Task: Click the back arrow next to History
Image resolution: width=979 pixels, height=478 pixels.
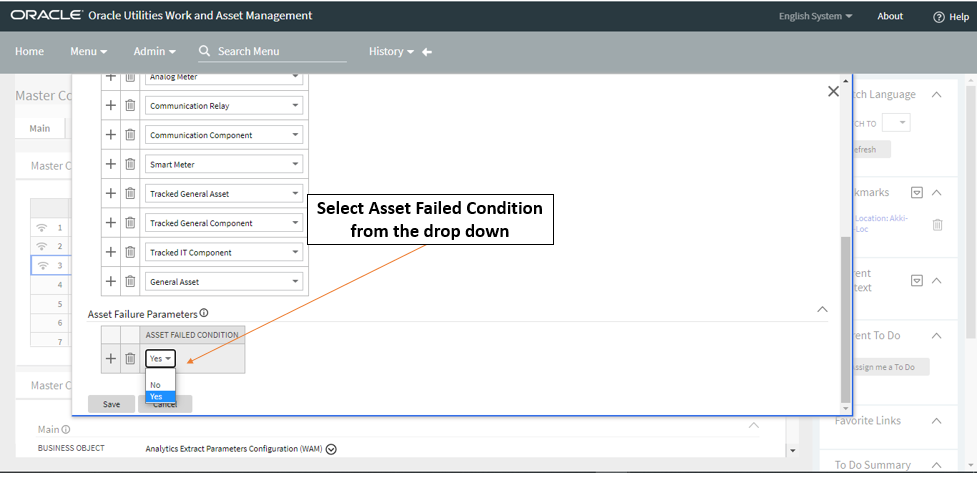Action: pos(427,52)
